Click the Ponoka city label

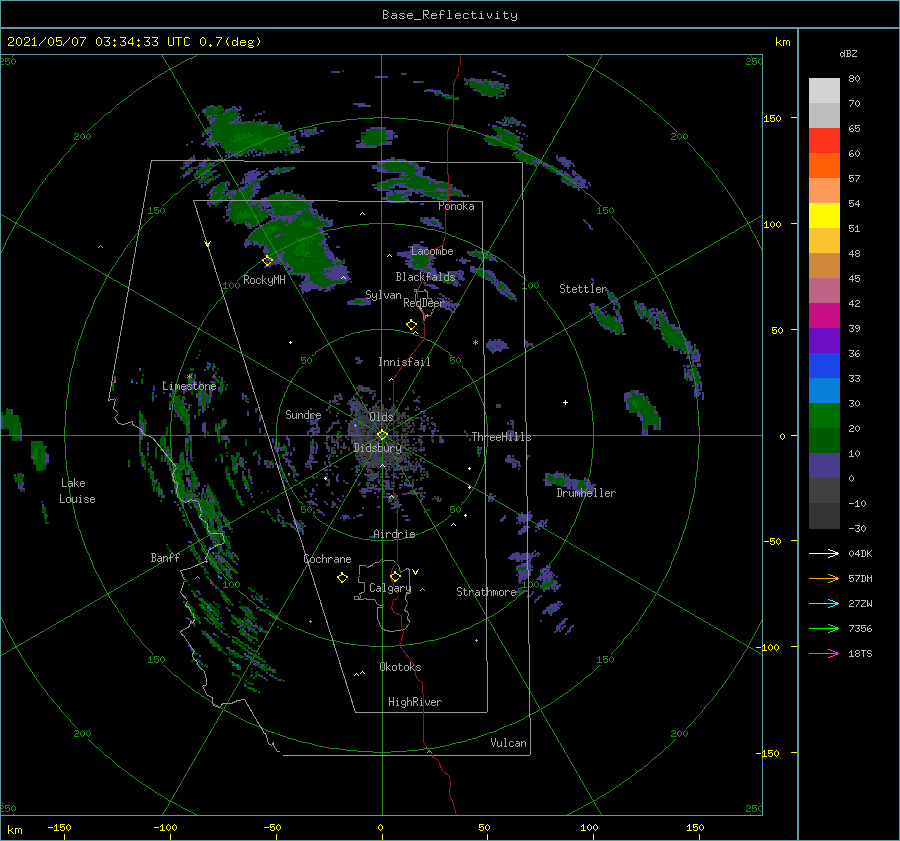tap(456, 207)
